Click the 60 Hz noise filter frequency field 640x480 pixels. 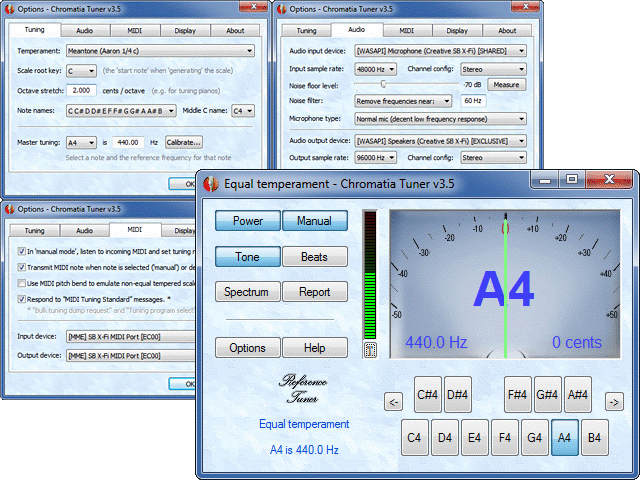473,101
